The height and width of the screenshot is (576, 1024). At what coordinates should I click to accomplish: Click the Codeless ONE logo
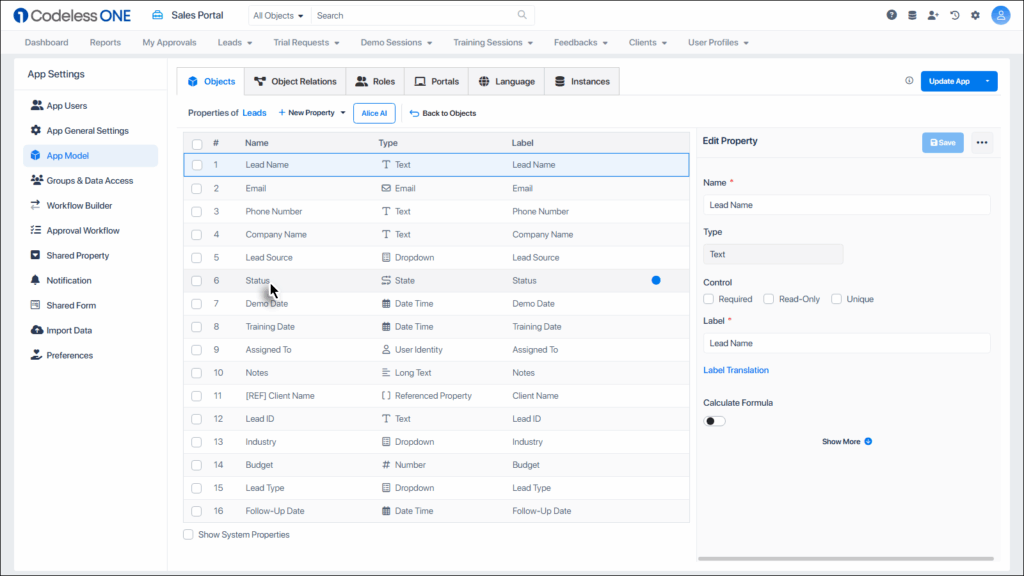click(70, 14)
